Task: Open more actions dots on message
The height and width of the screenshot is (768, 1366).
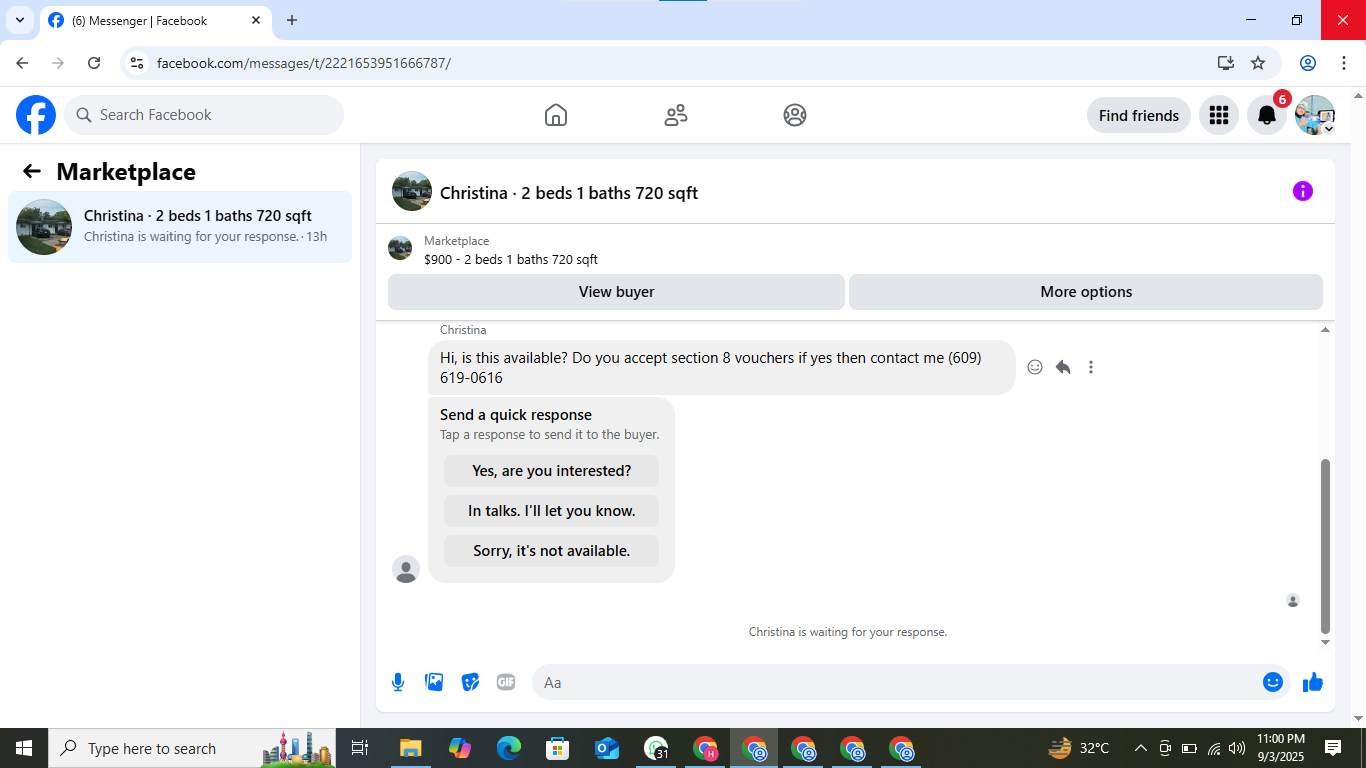Action: tap(1091, 367)
